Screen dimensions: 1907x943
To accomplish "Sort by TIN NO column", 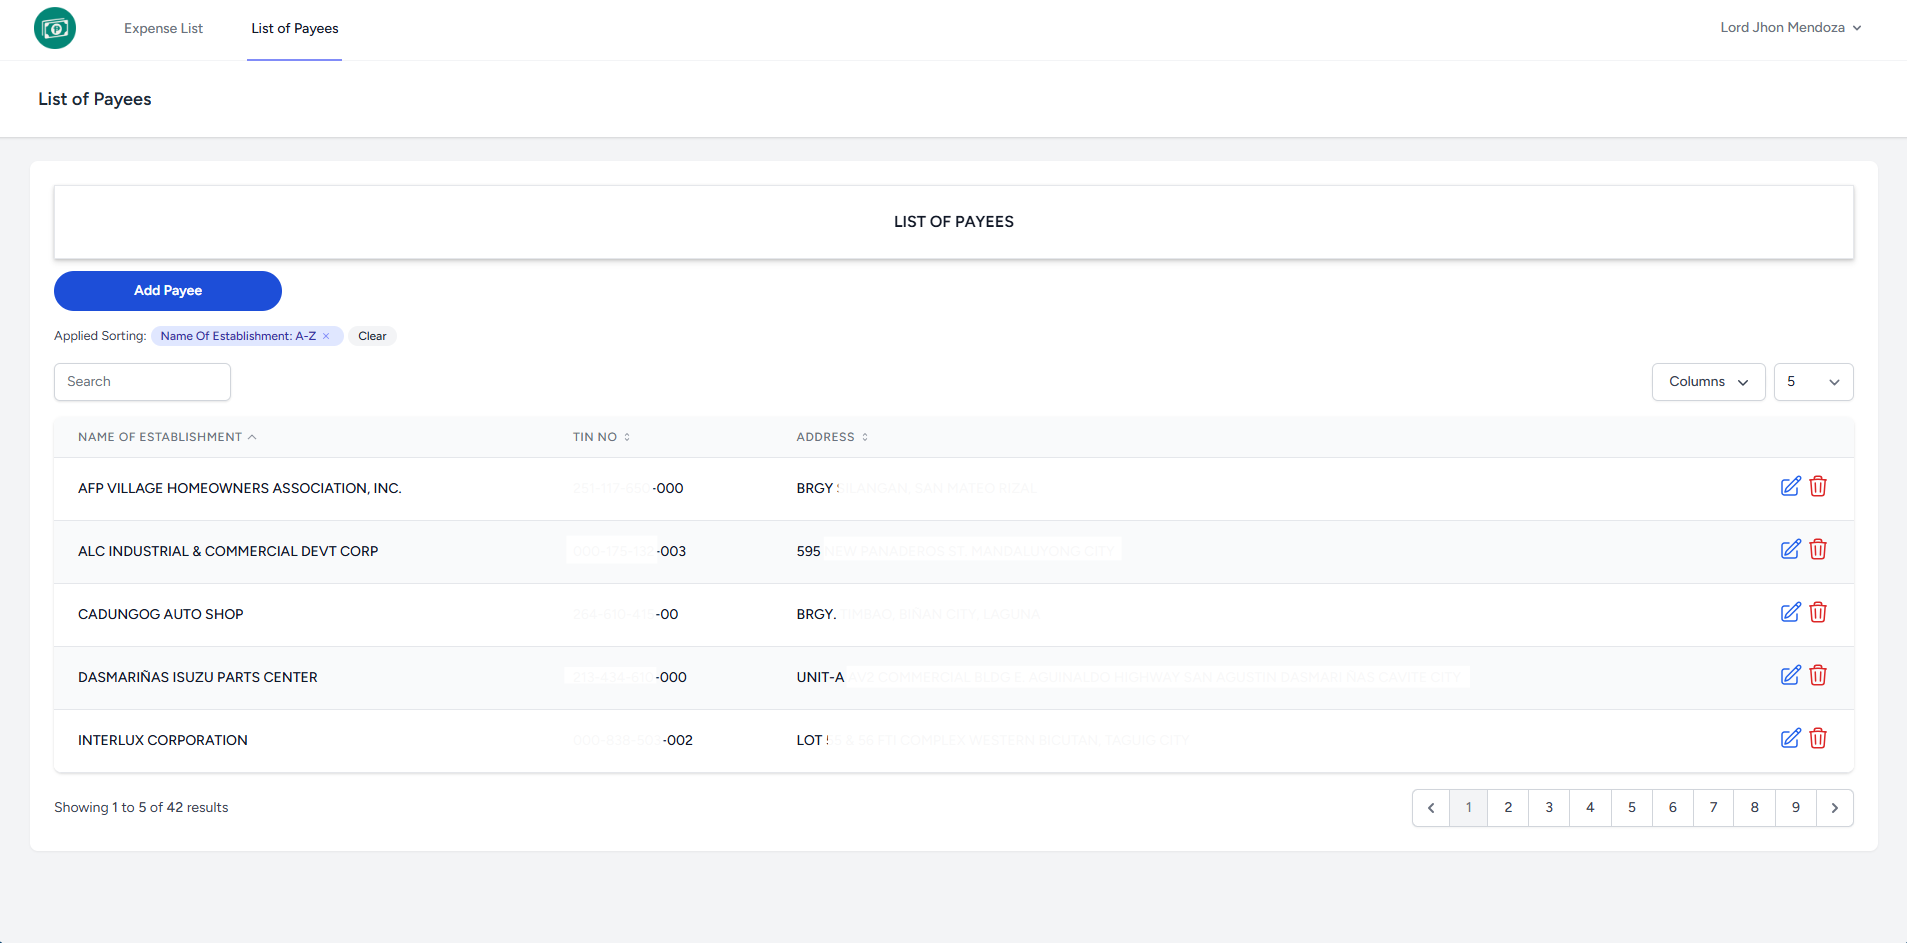I will point(601,437).
